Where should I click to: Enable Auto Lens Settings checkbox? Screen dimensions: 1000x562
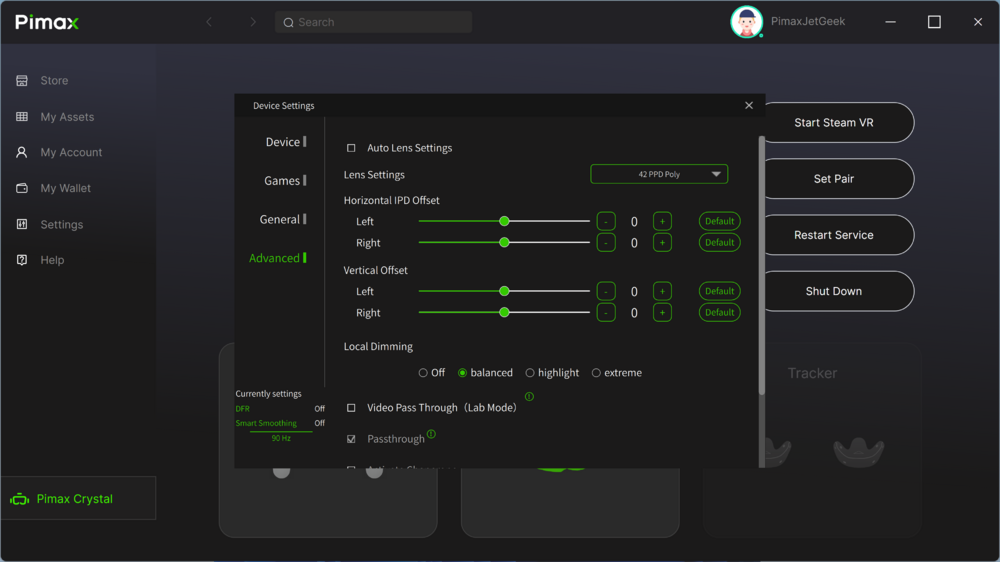click(x=351, y=148)
